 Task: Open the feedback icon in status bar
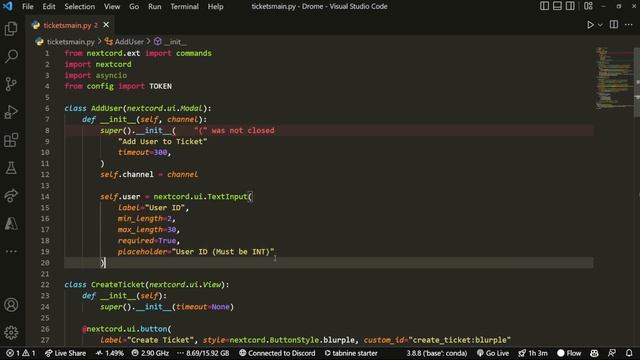click(612, 353)
